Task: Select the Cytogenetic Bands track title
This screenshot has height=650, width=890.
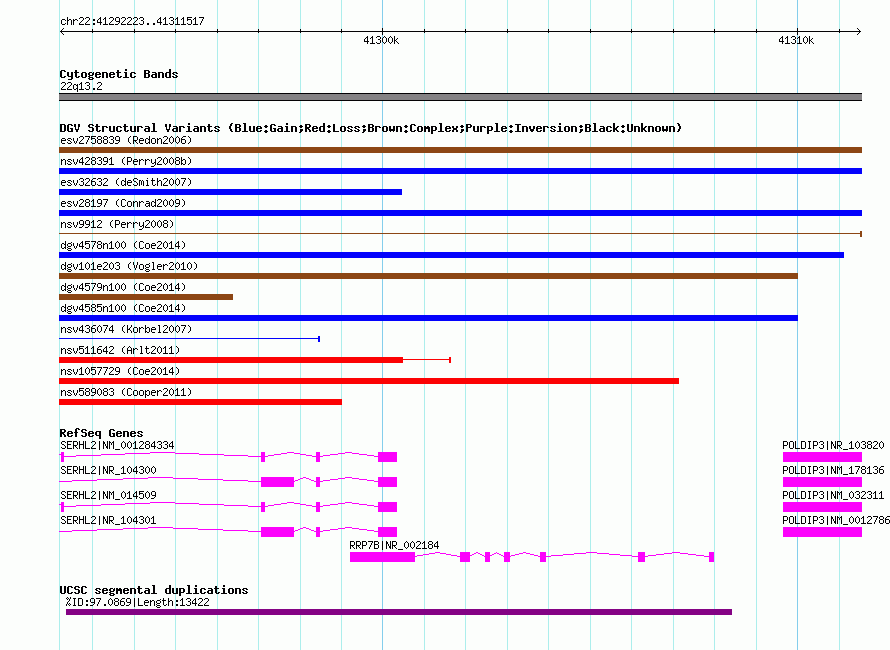Action: click(x=119, y=74)
